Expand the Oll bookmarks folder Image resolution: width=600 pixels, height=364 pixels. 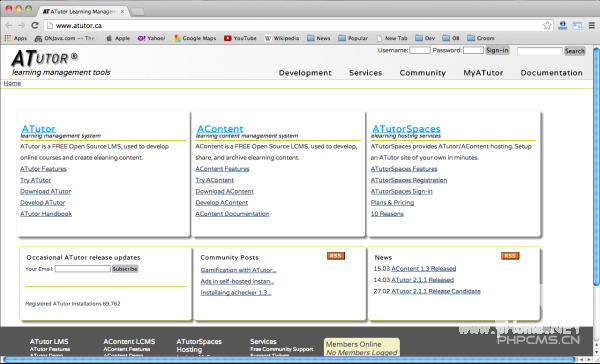pos(451,38)
